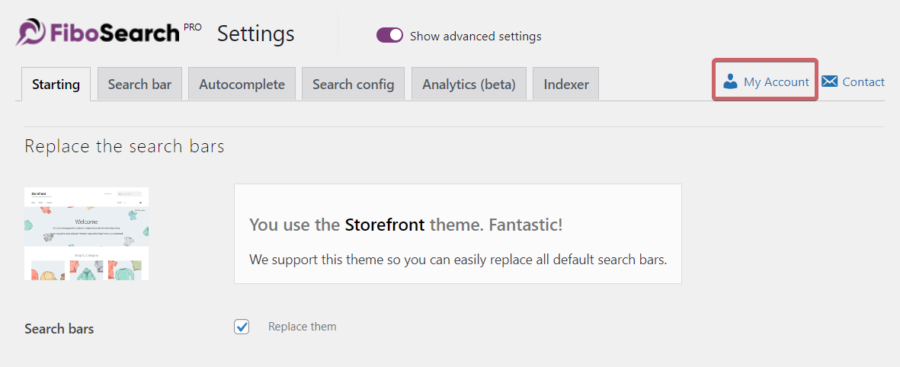Open the Analytics (beta) tab
Image resolution: width=900 pixels, height=367 pixels.
click(x=469, y=84)
